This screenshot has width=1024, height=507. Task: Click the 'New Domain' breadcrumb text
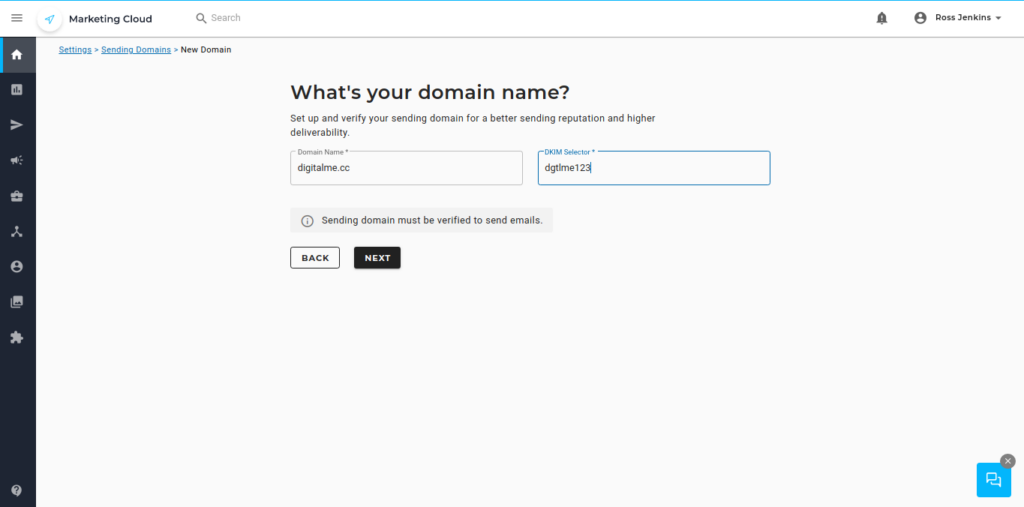pyautogui.click(x=206, y=50)
